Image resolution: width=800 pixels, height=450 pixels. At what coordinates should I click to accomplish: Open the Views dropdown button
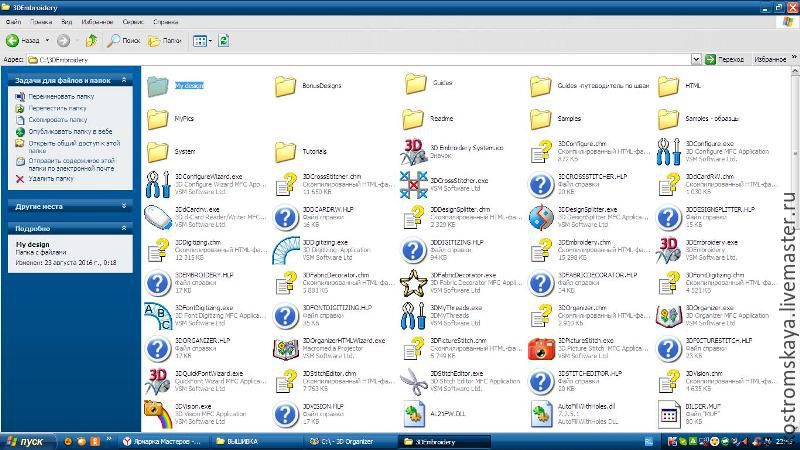pyautogui.click(x=202, y=40)
